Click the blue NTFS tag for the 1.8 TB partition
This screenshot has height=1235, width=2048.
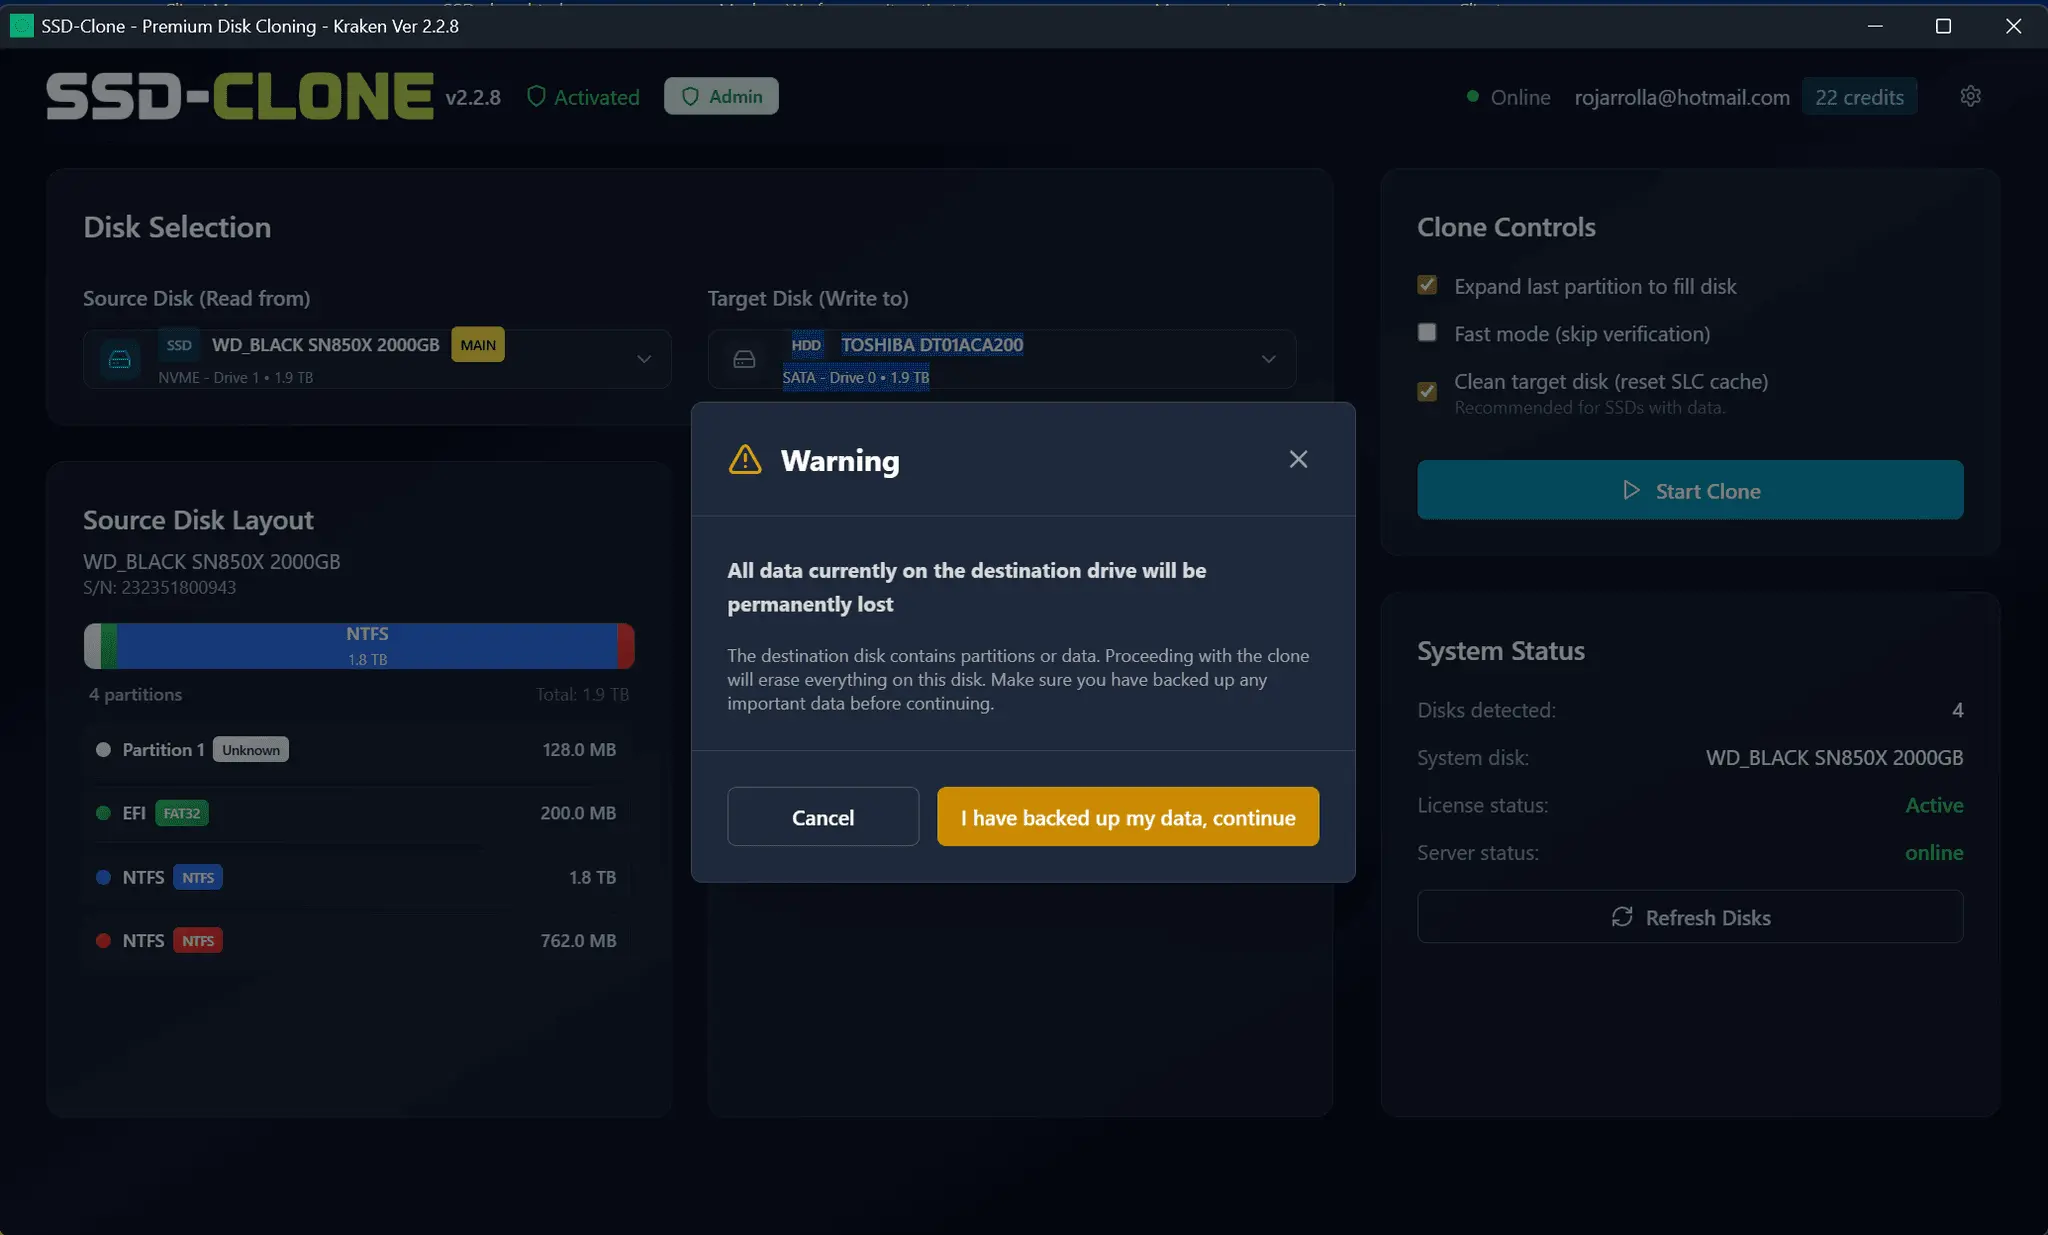pyautogui.click(x=198, y=877)
